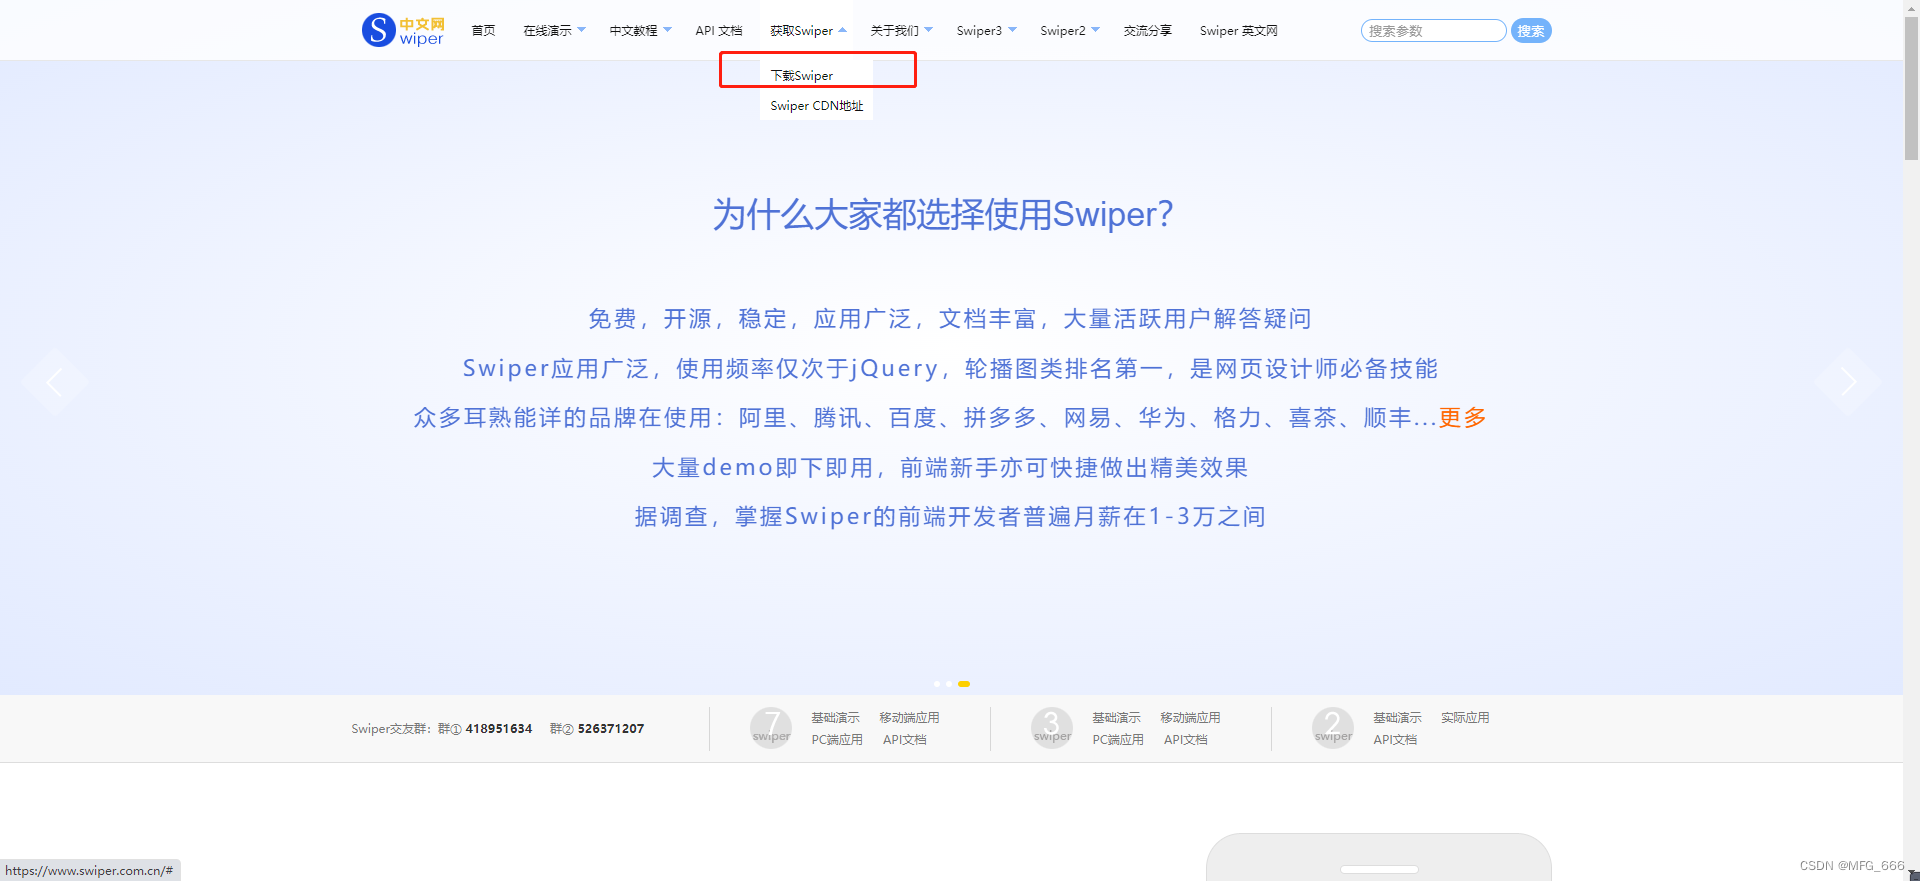1920x881 pixels.
Task: Expand the 中文教程 dropdown menu
Action: (x=640, y=31)
